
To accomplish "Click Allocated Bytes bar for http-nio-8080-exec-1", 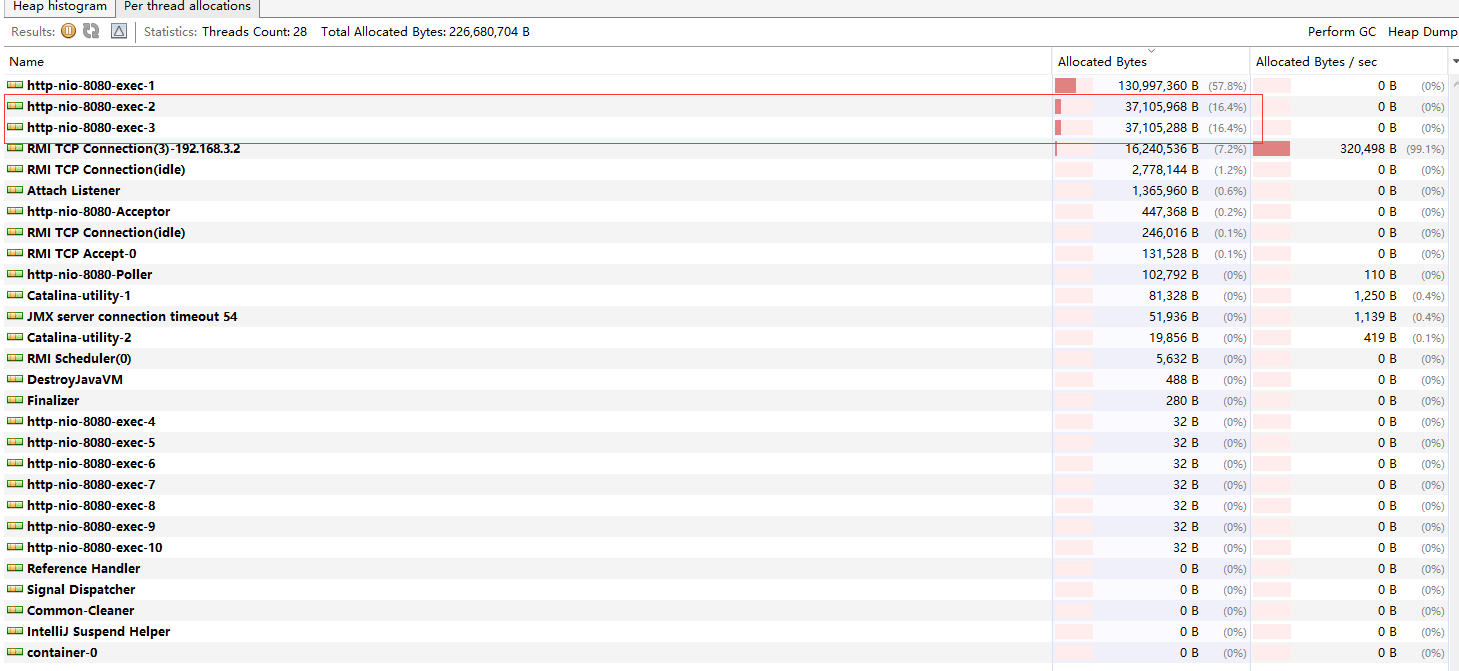I will pos(1074,85).
